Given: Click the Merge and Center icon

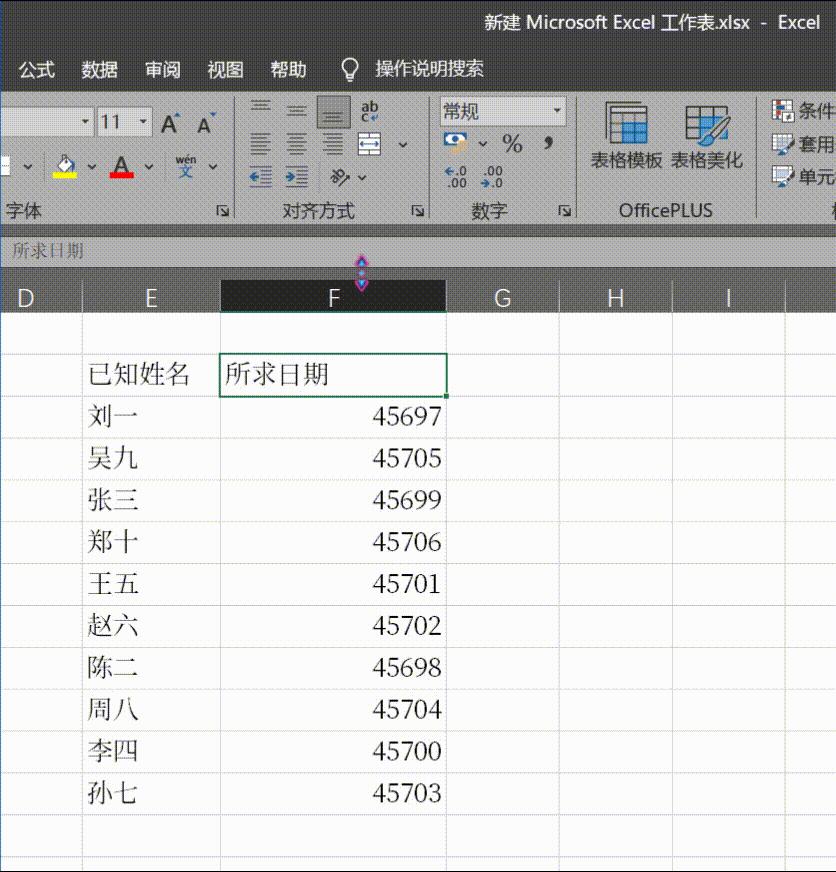Looking at the screenshot, I should pyautogui.click(x=368, y=145).
